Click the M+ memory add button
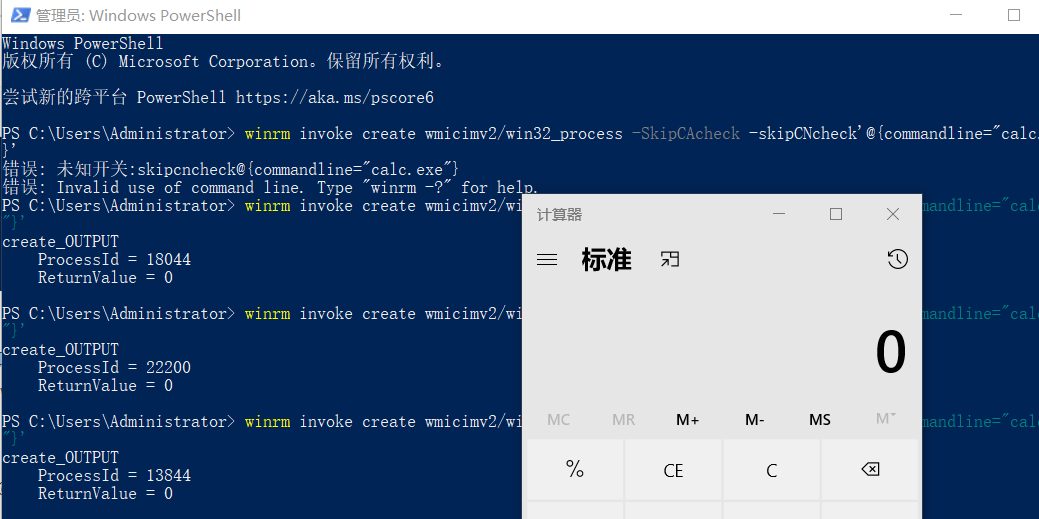This screenshot has width=1039, height=519. pos(688,420)
